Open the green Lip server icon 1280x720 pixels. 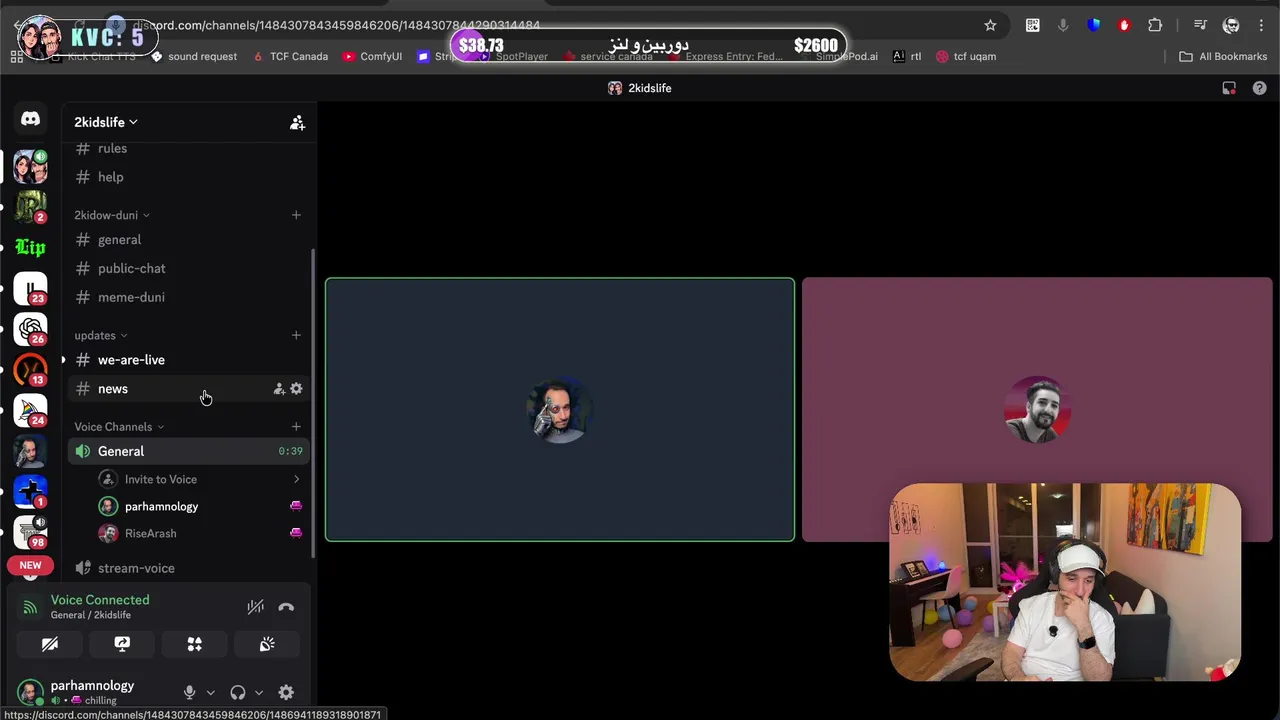(x=30, y=247)
